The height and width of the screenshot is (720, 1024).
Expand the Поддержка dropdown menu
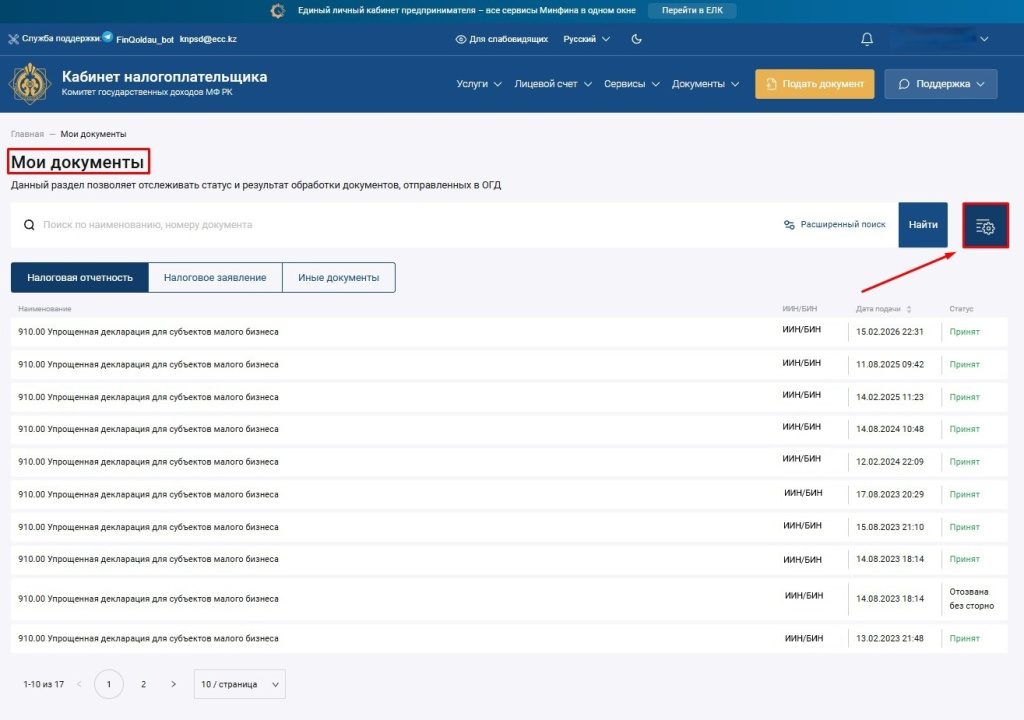(940, 84)
